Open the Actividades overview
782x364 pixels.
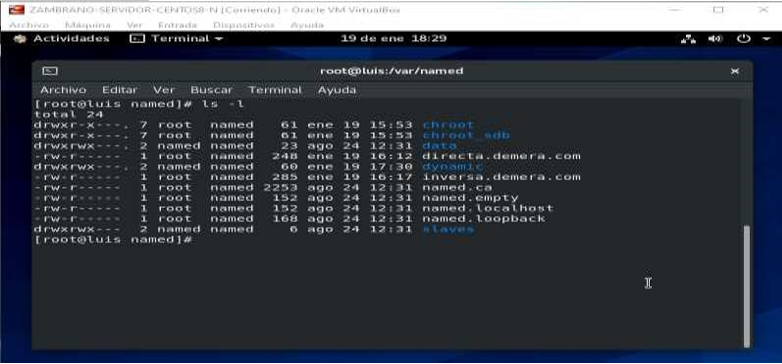pos(71,38)
